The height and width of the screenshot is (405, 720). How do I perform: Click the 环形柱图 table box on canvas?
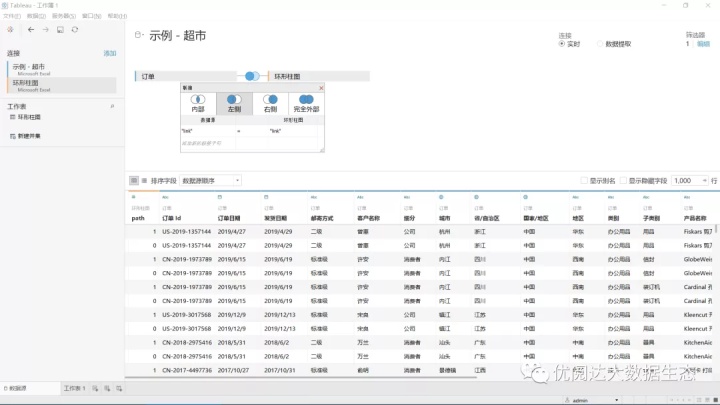coord(319,76)
